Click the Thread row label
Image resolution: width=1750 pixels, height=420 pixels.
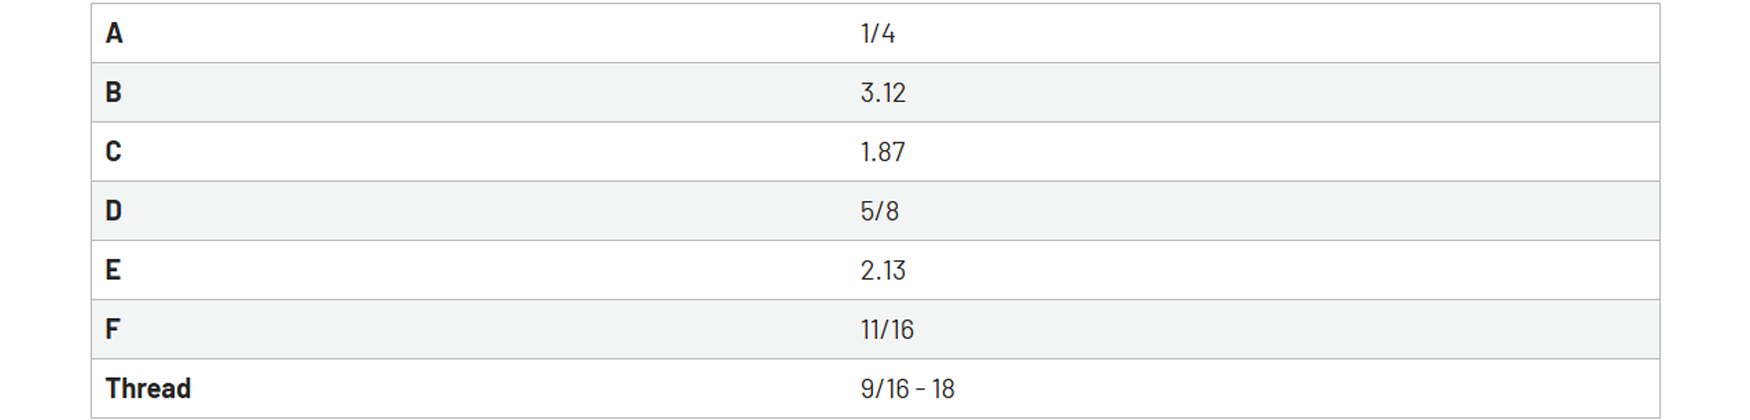[x=148, y=387]
